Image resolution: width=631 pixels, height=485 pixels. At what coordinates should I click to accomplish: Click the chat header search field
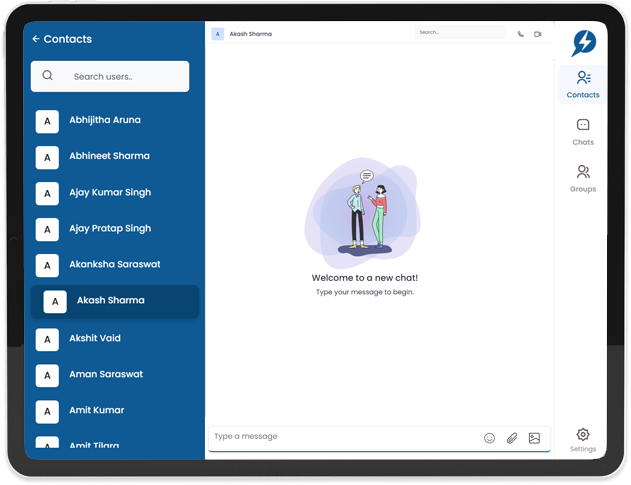[x=460, y=33]
